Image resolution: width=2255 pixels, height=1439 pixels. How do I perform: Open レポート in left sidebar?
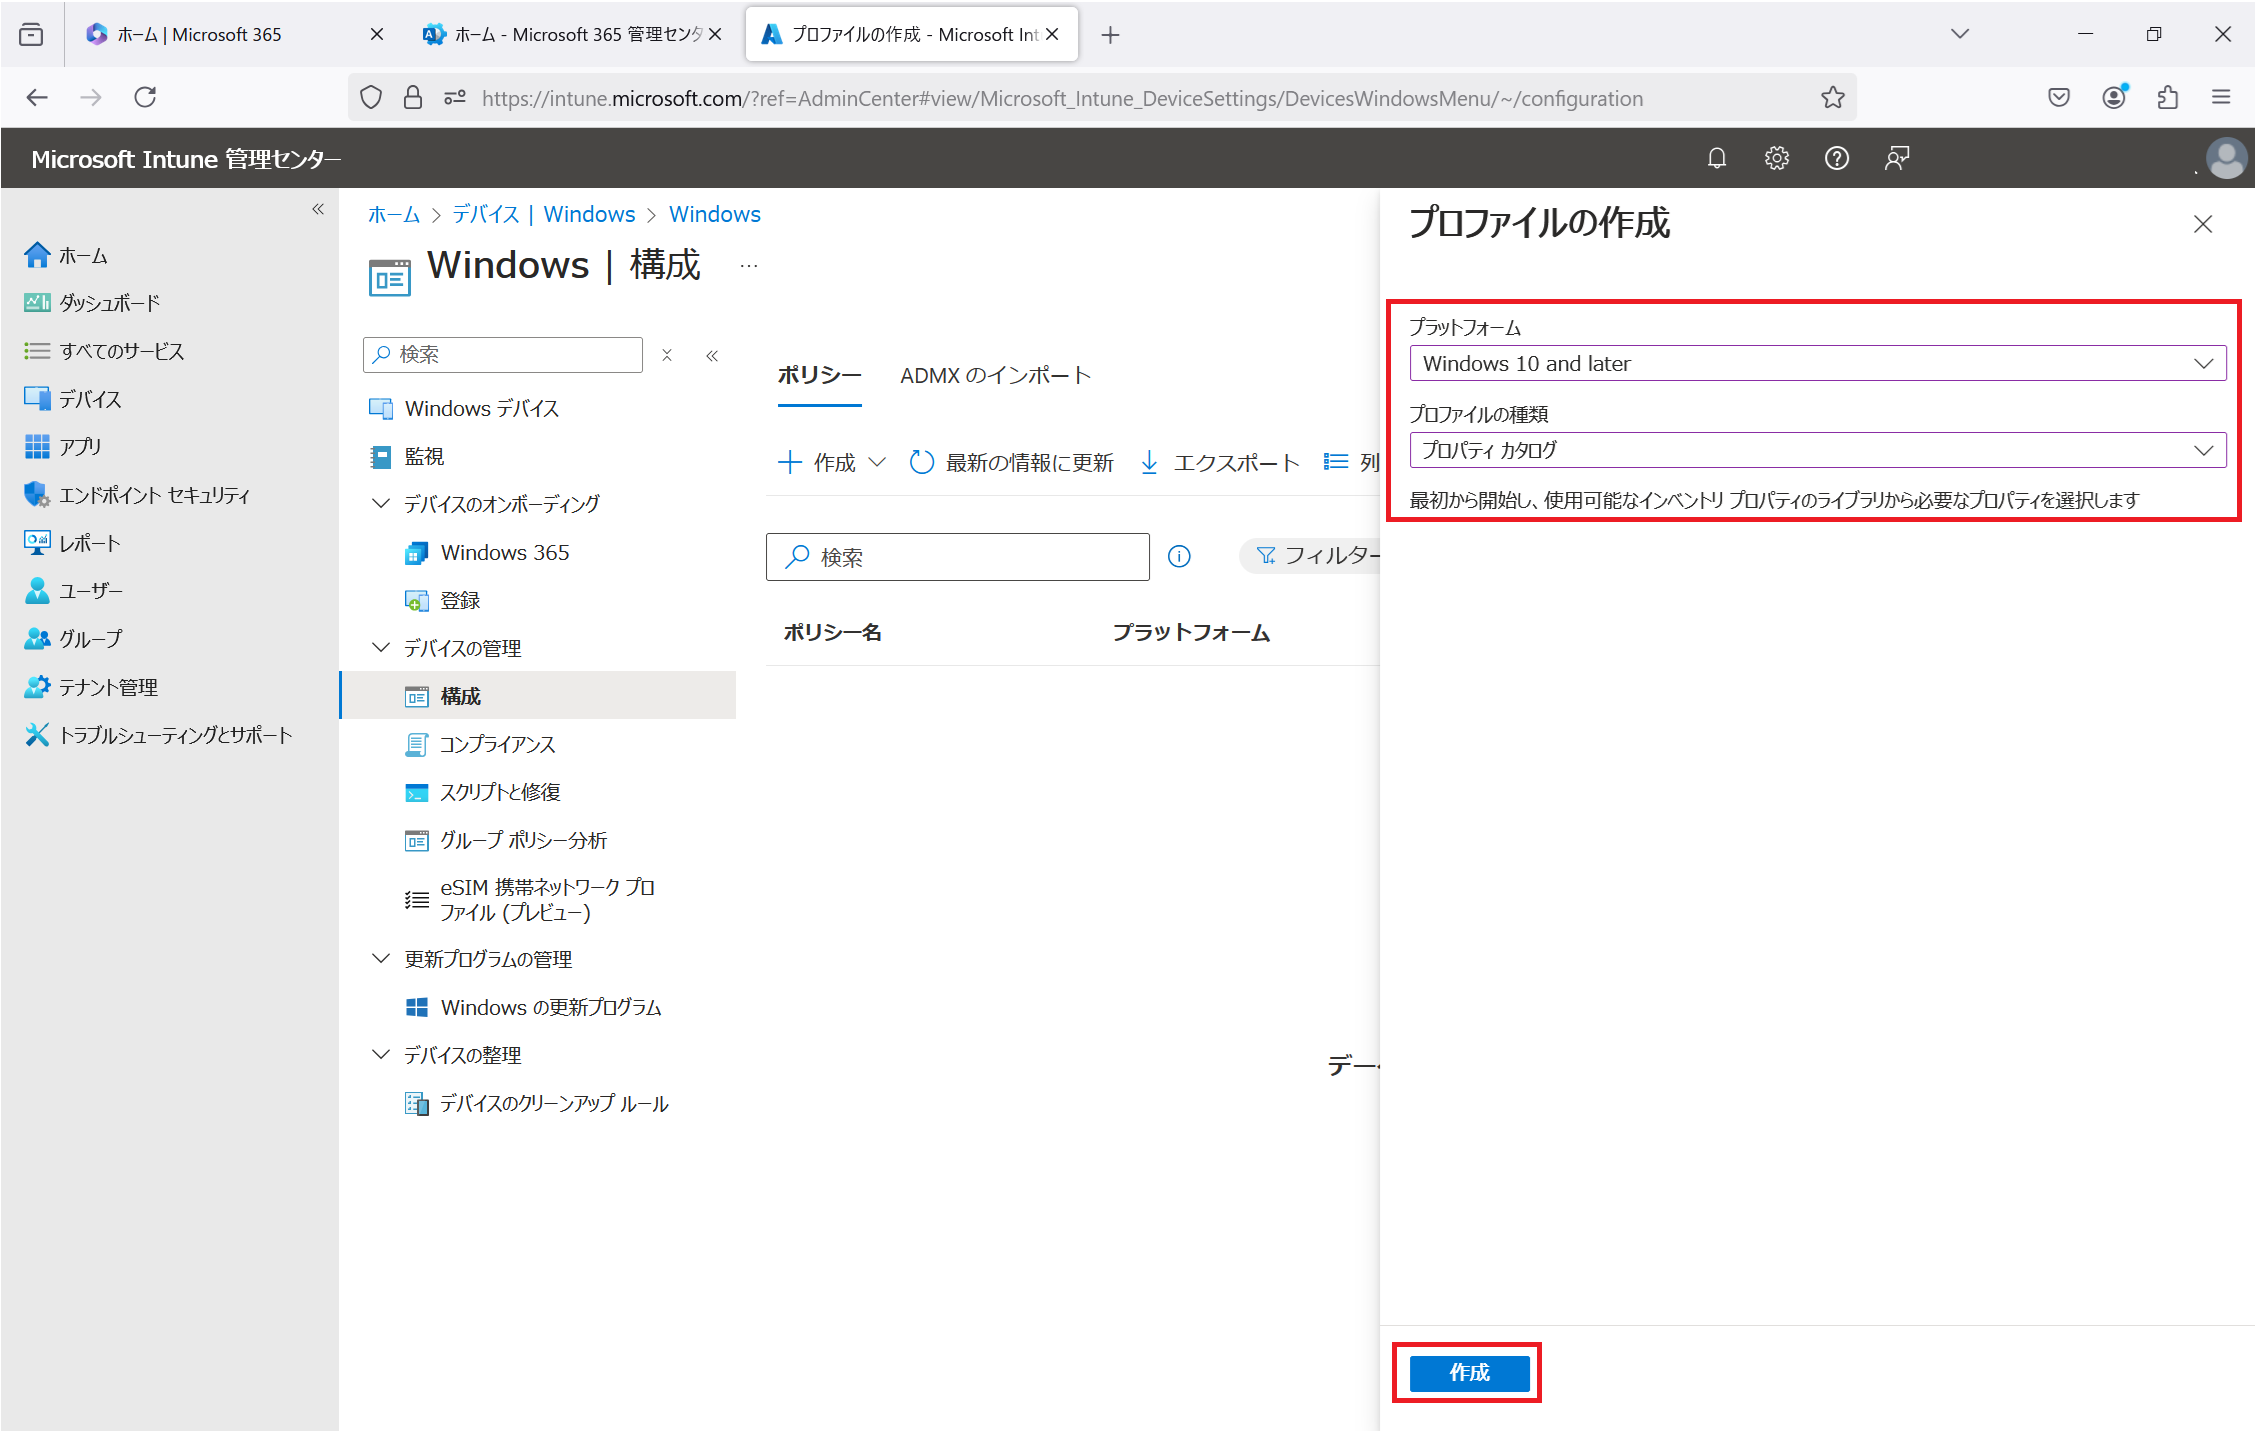coord(73,543)
